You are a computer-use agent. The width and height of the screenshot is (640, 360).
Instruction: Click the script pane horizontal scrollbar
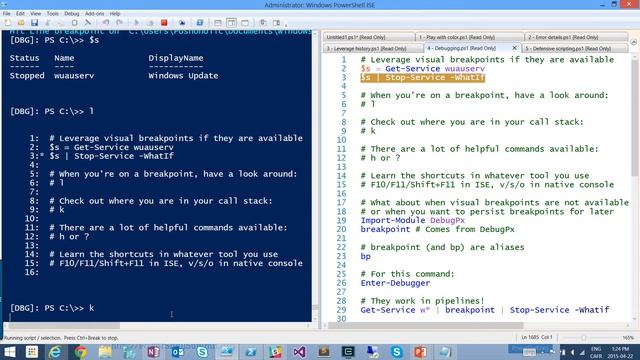pyautogui.click(x=425, y=326)
